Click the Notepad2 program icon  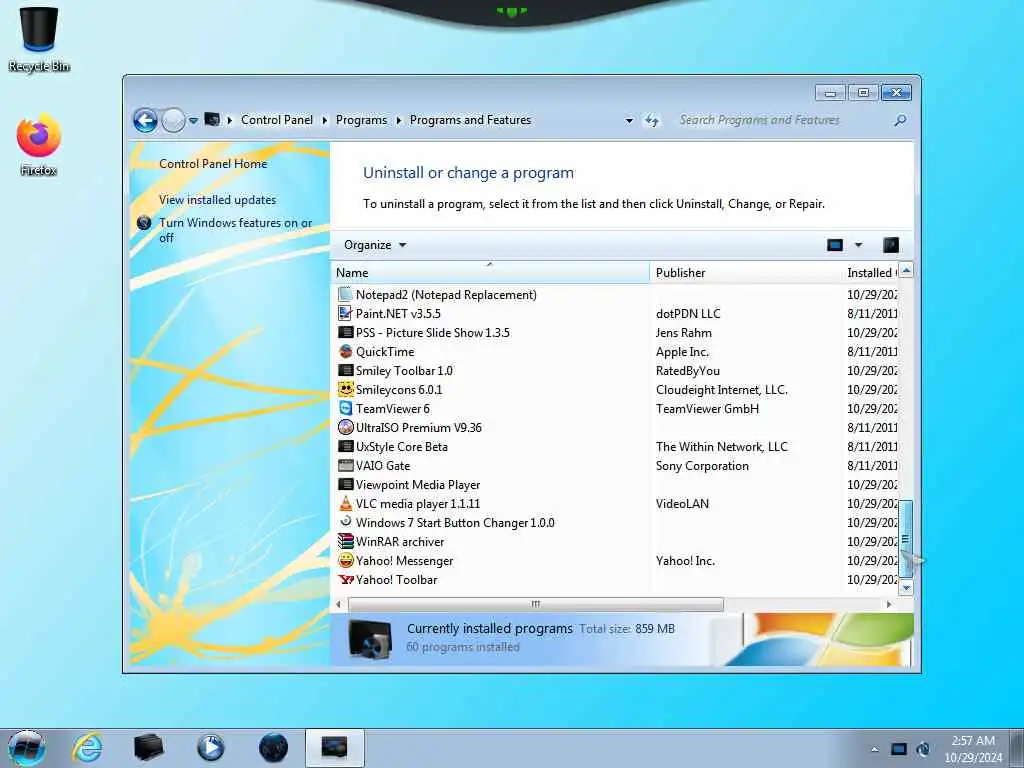tap(345, 295)
